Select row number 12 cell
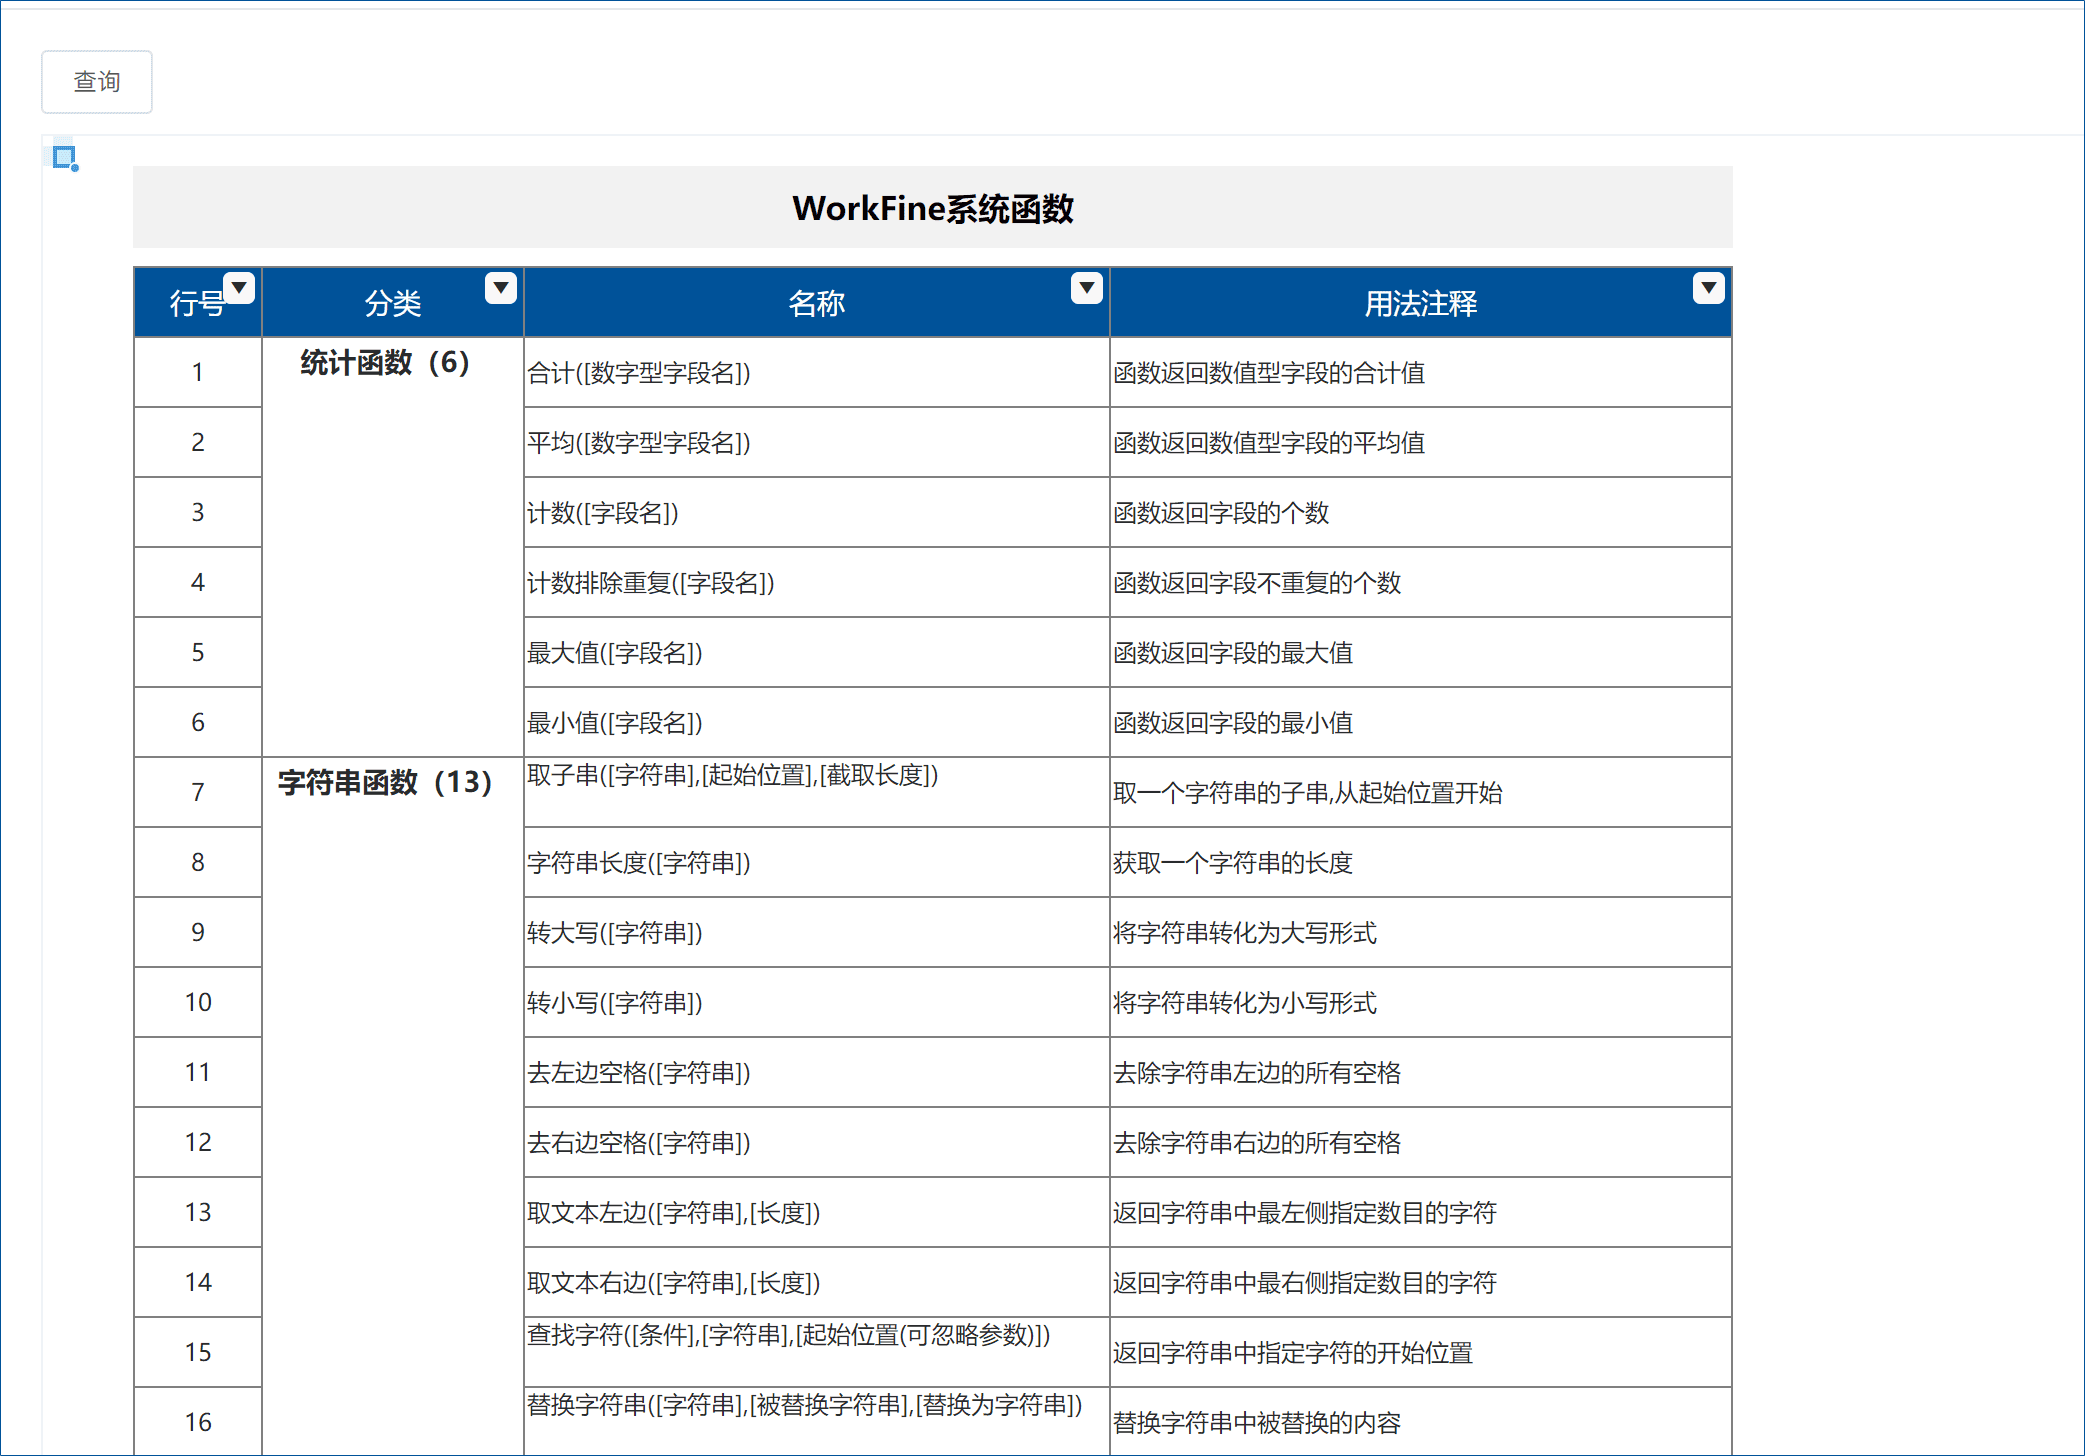 coord(198,1143)
